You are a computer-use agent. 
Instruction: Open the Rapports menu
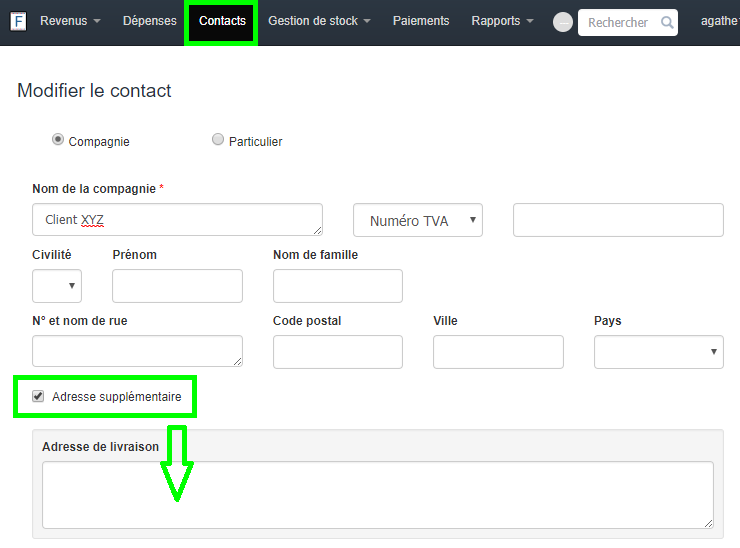tap(502, 21)
